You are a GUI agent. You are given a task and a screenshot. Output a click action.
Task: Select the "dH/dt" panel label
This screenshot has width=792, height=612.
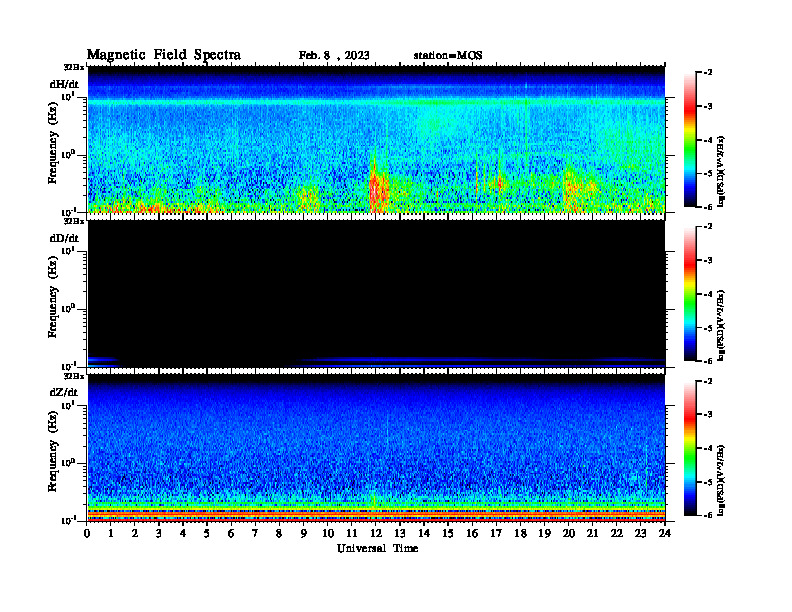tap(64, 84)
